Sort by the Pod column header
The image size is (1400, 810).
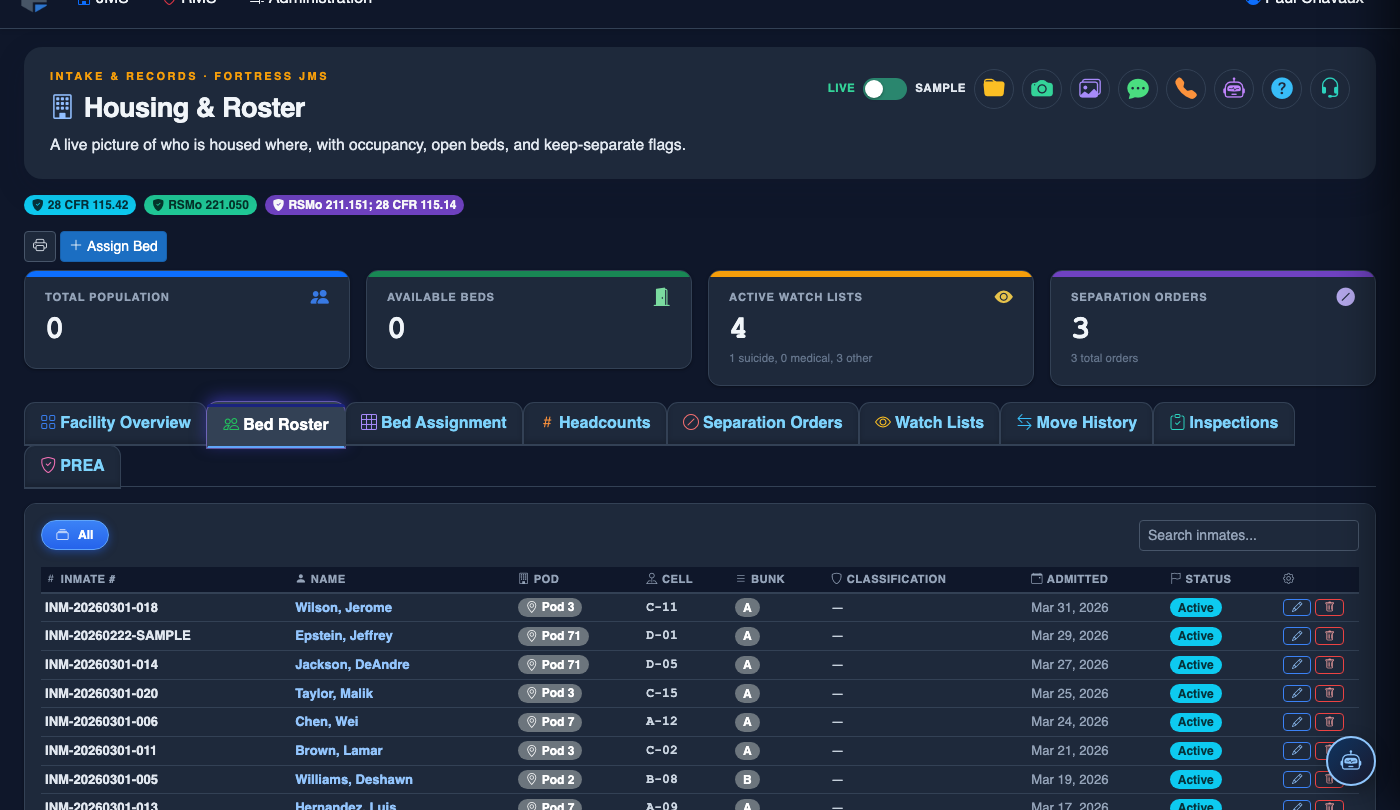click(538, 579)
